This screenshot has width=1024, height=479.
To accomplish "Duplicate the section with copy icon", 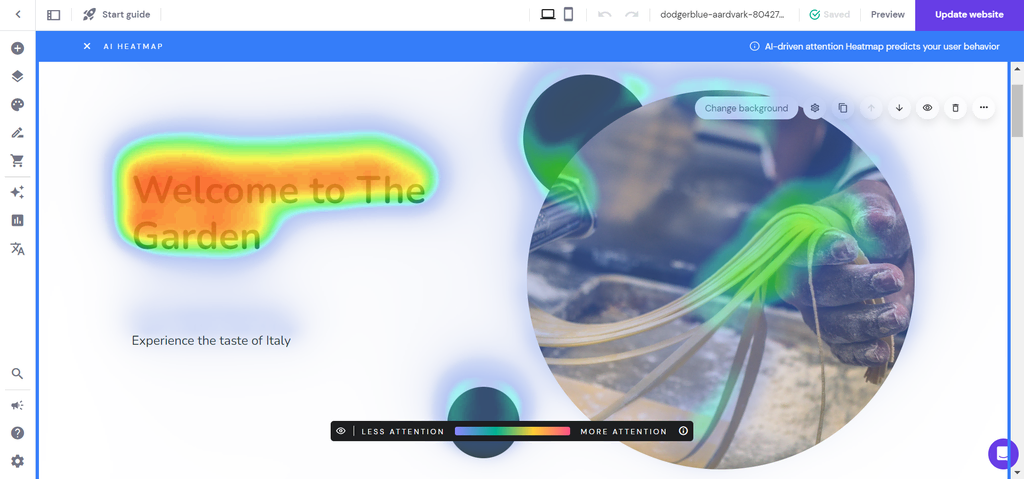I will point(843,108).
